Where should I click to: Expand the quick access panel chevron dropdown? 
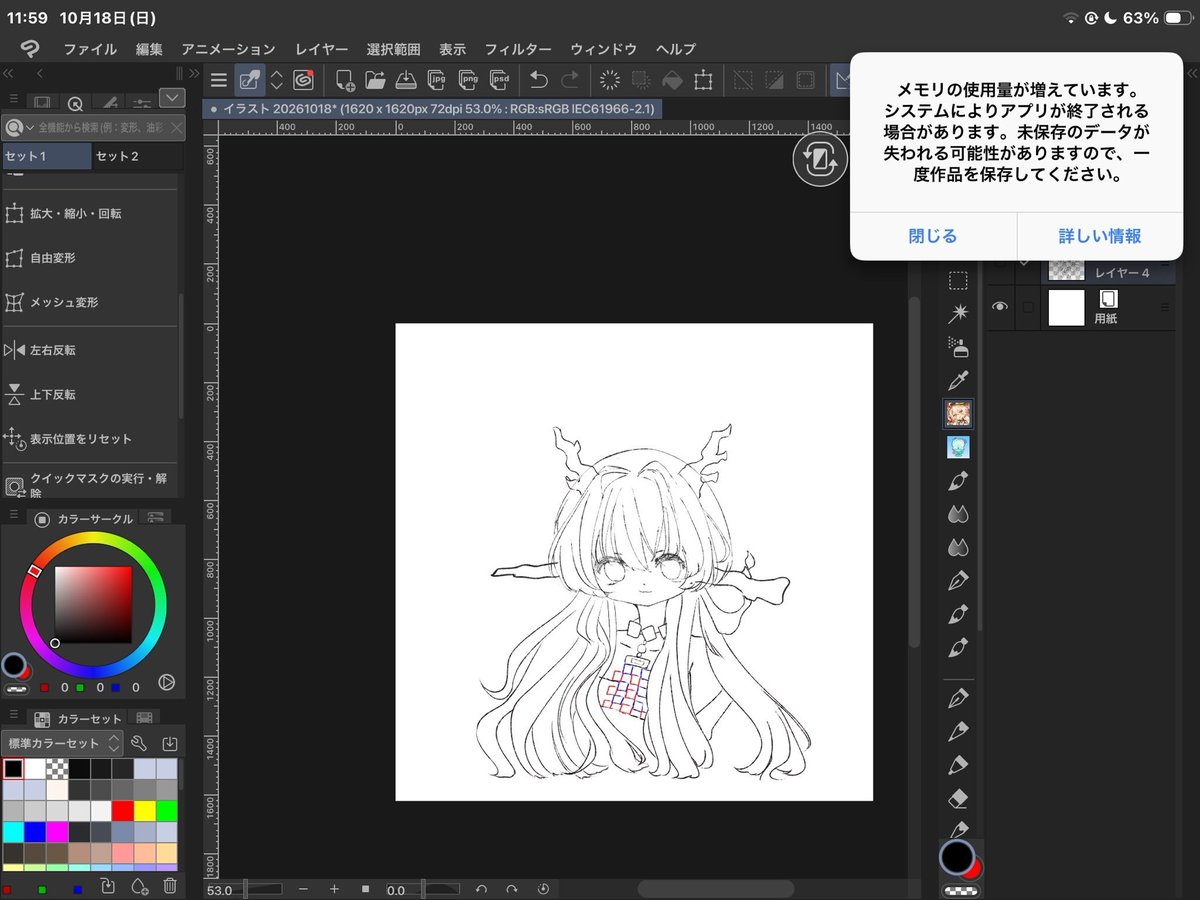pos(172,98)
